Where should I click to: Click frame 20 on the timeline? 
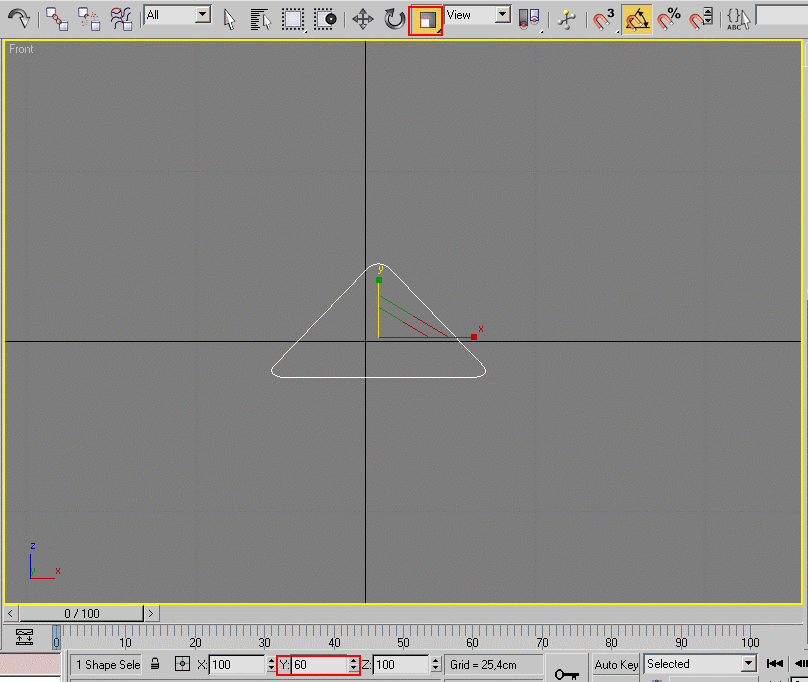pyautogui.click(x=195, y=642)
